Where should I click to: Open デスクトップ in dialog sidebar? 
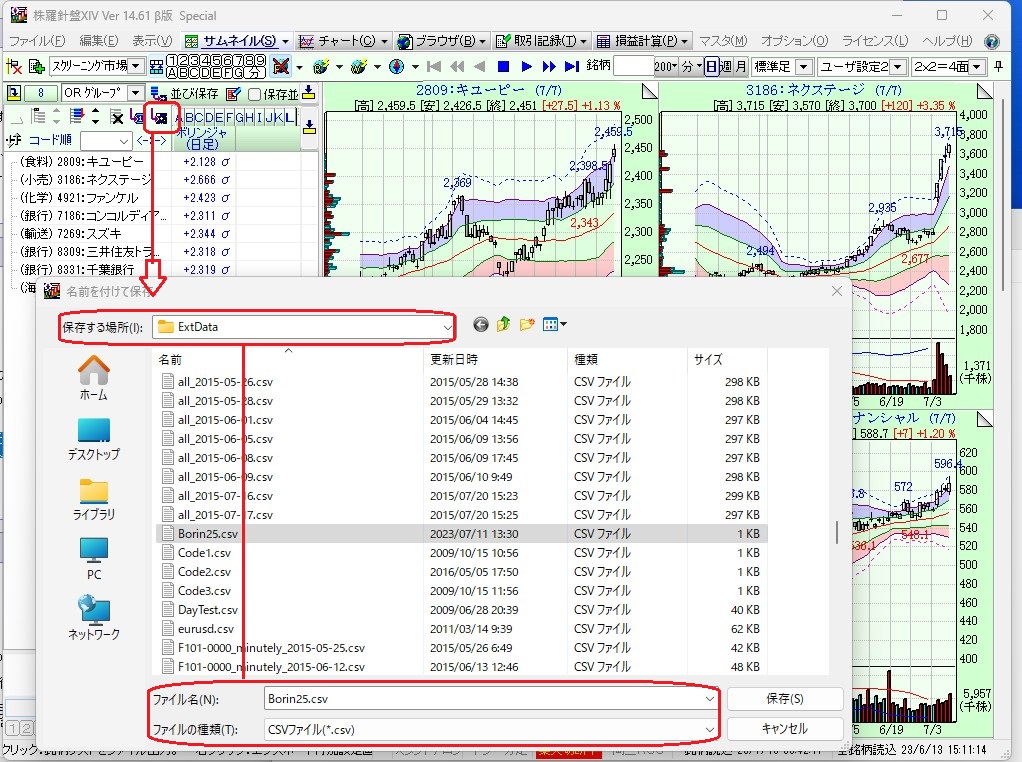coord(93,439)
